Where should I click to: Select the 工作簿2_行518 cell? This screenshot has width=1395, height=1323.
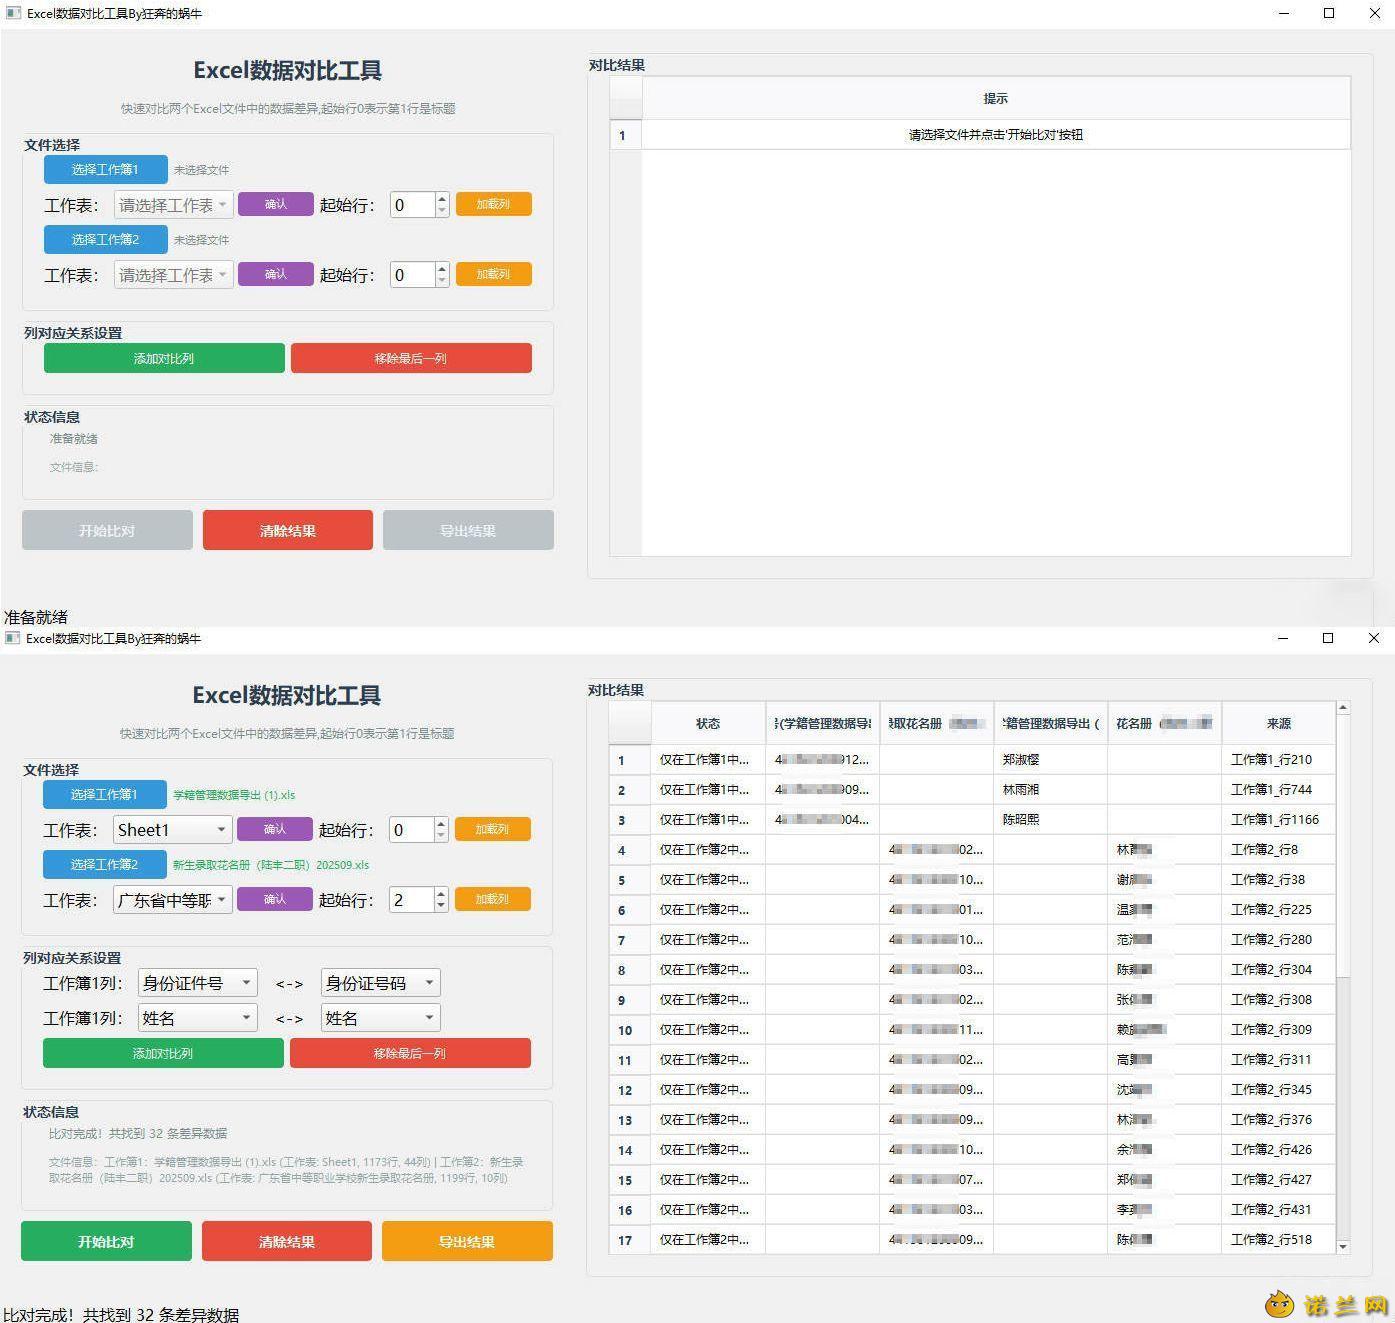point(1278,1240)
